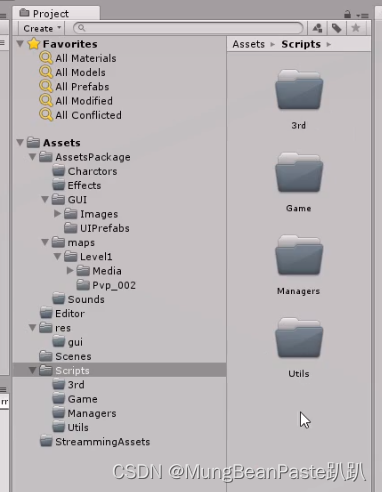Screen dimensions: 382x492
Task: Collapse the Assets root folder
Action: coord(20,142)
